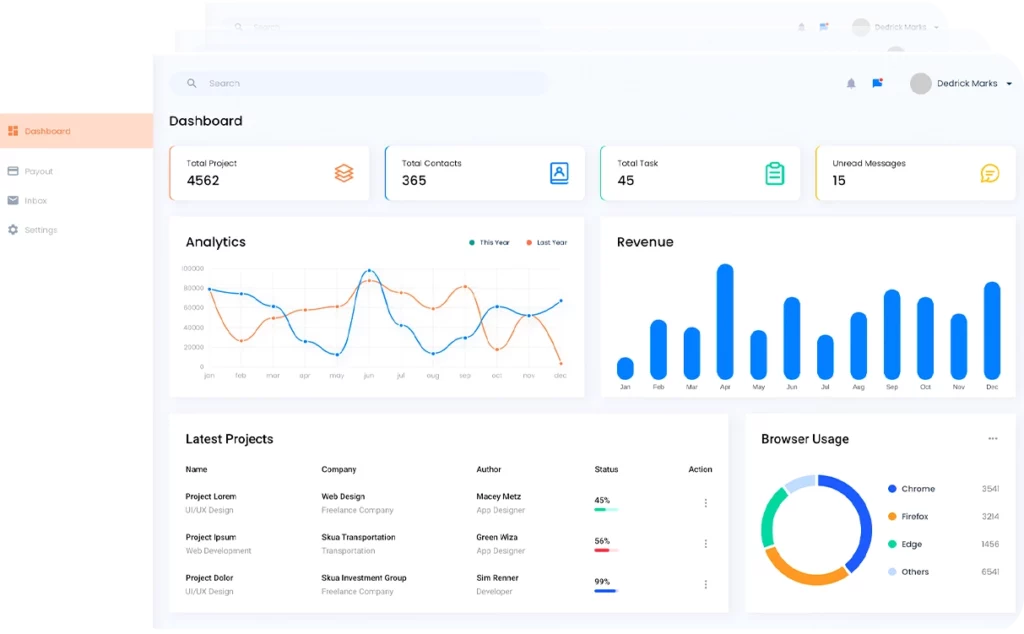Expand the Dedrick Marks user dropdown arrow

tap(1009, 84)
